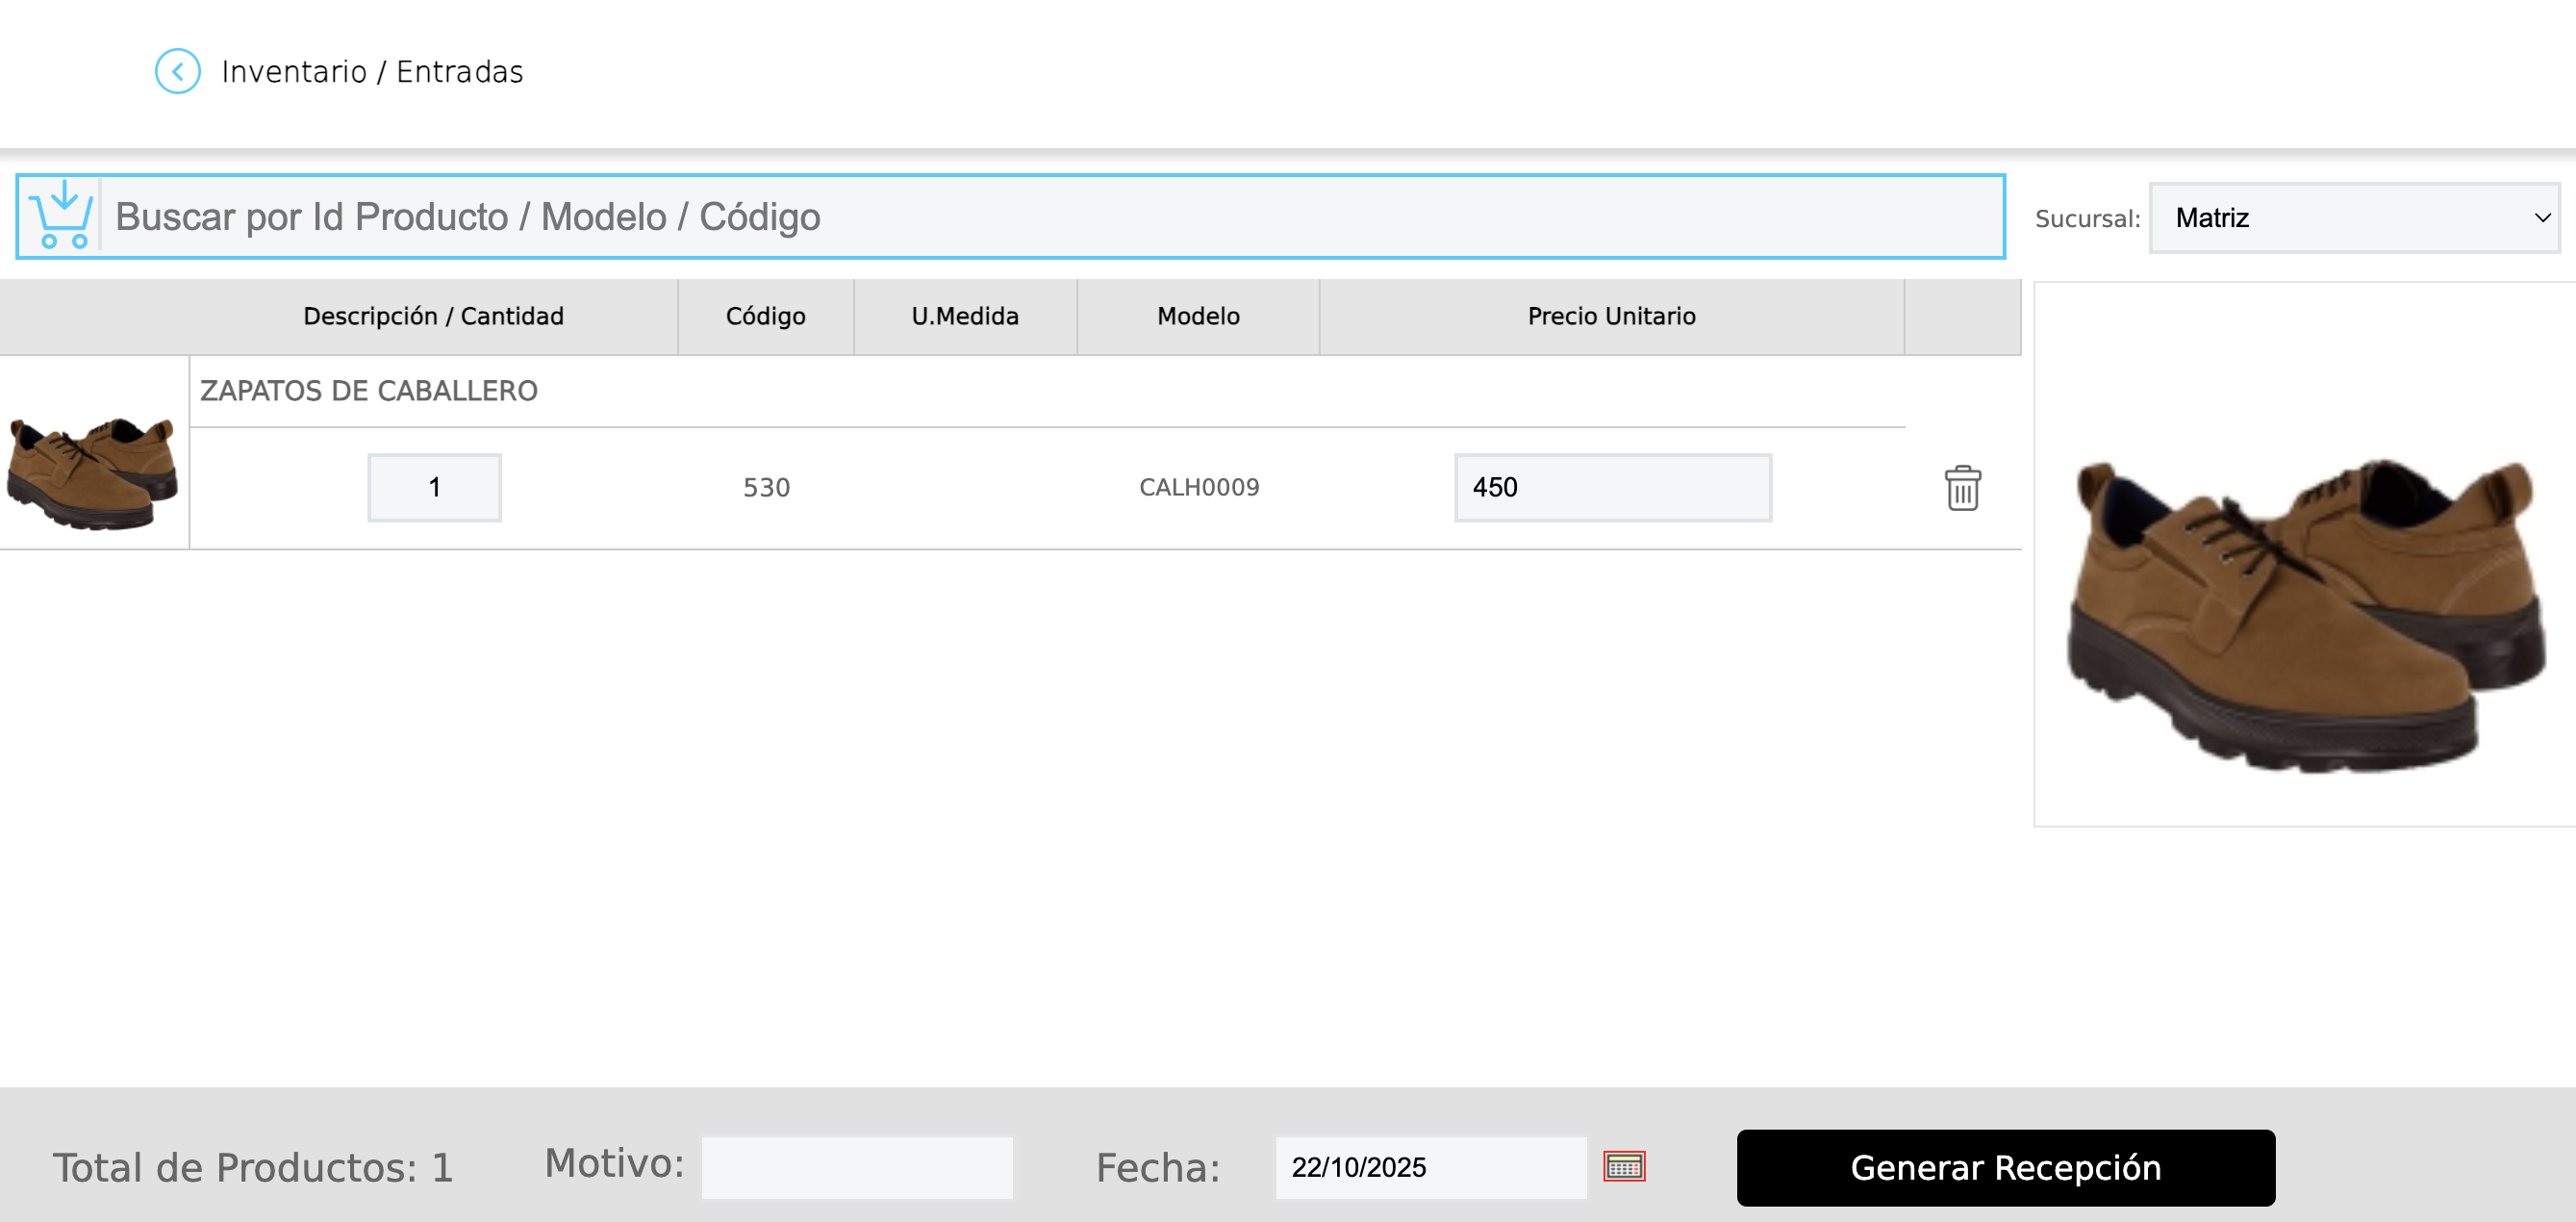Edit the unit price field 450
This screenshot has height=1222, width=2576.
coord(1612,488)
